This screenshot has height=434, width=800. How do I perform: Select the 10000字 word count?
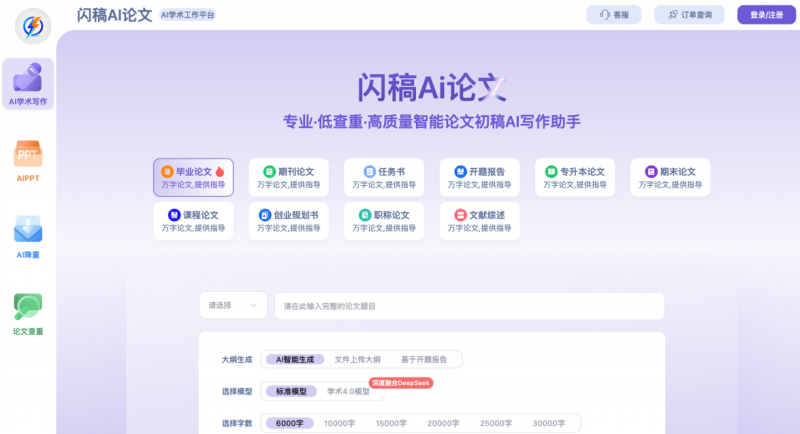[x=340, y=423]
